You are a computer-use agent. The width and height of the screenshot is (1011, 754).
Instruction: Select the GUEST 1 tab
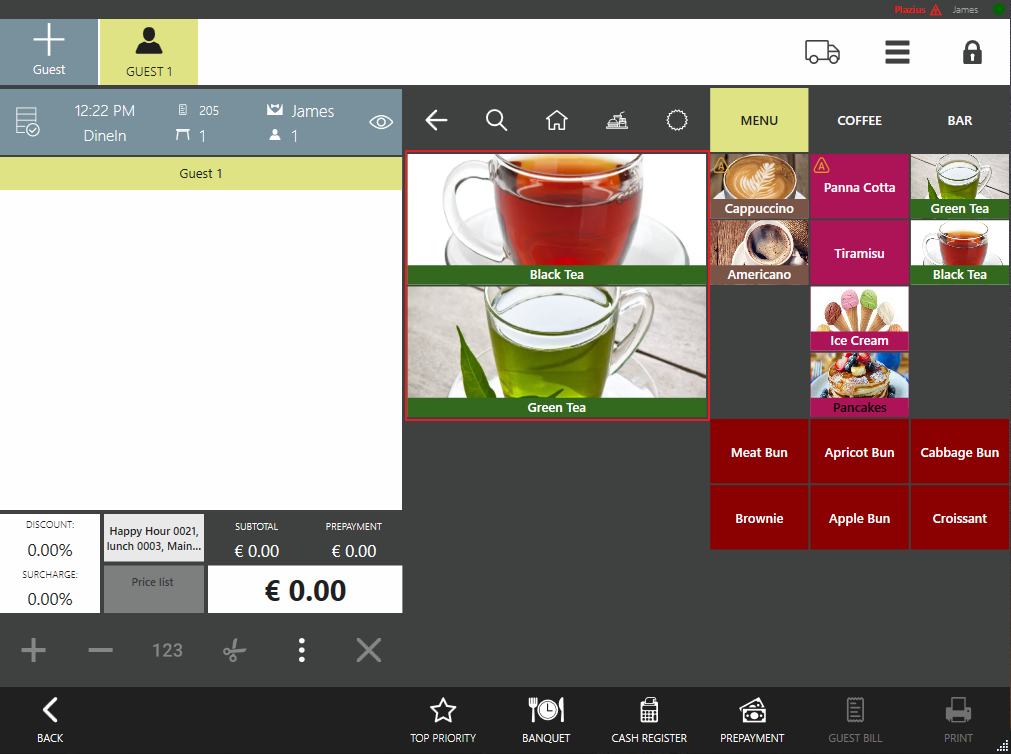coord(149,52)
